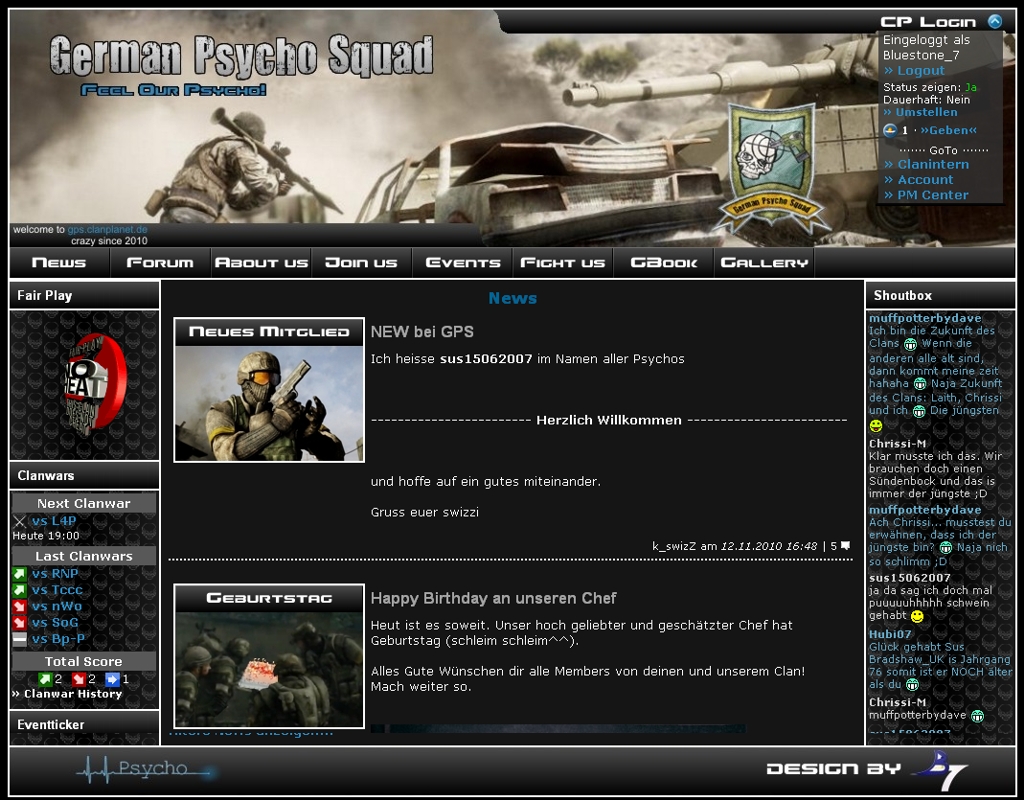Open the Forum menu item

tap(160, 263)
